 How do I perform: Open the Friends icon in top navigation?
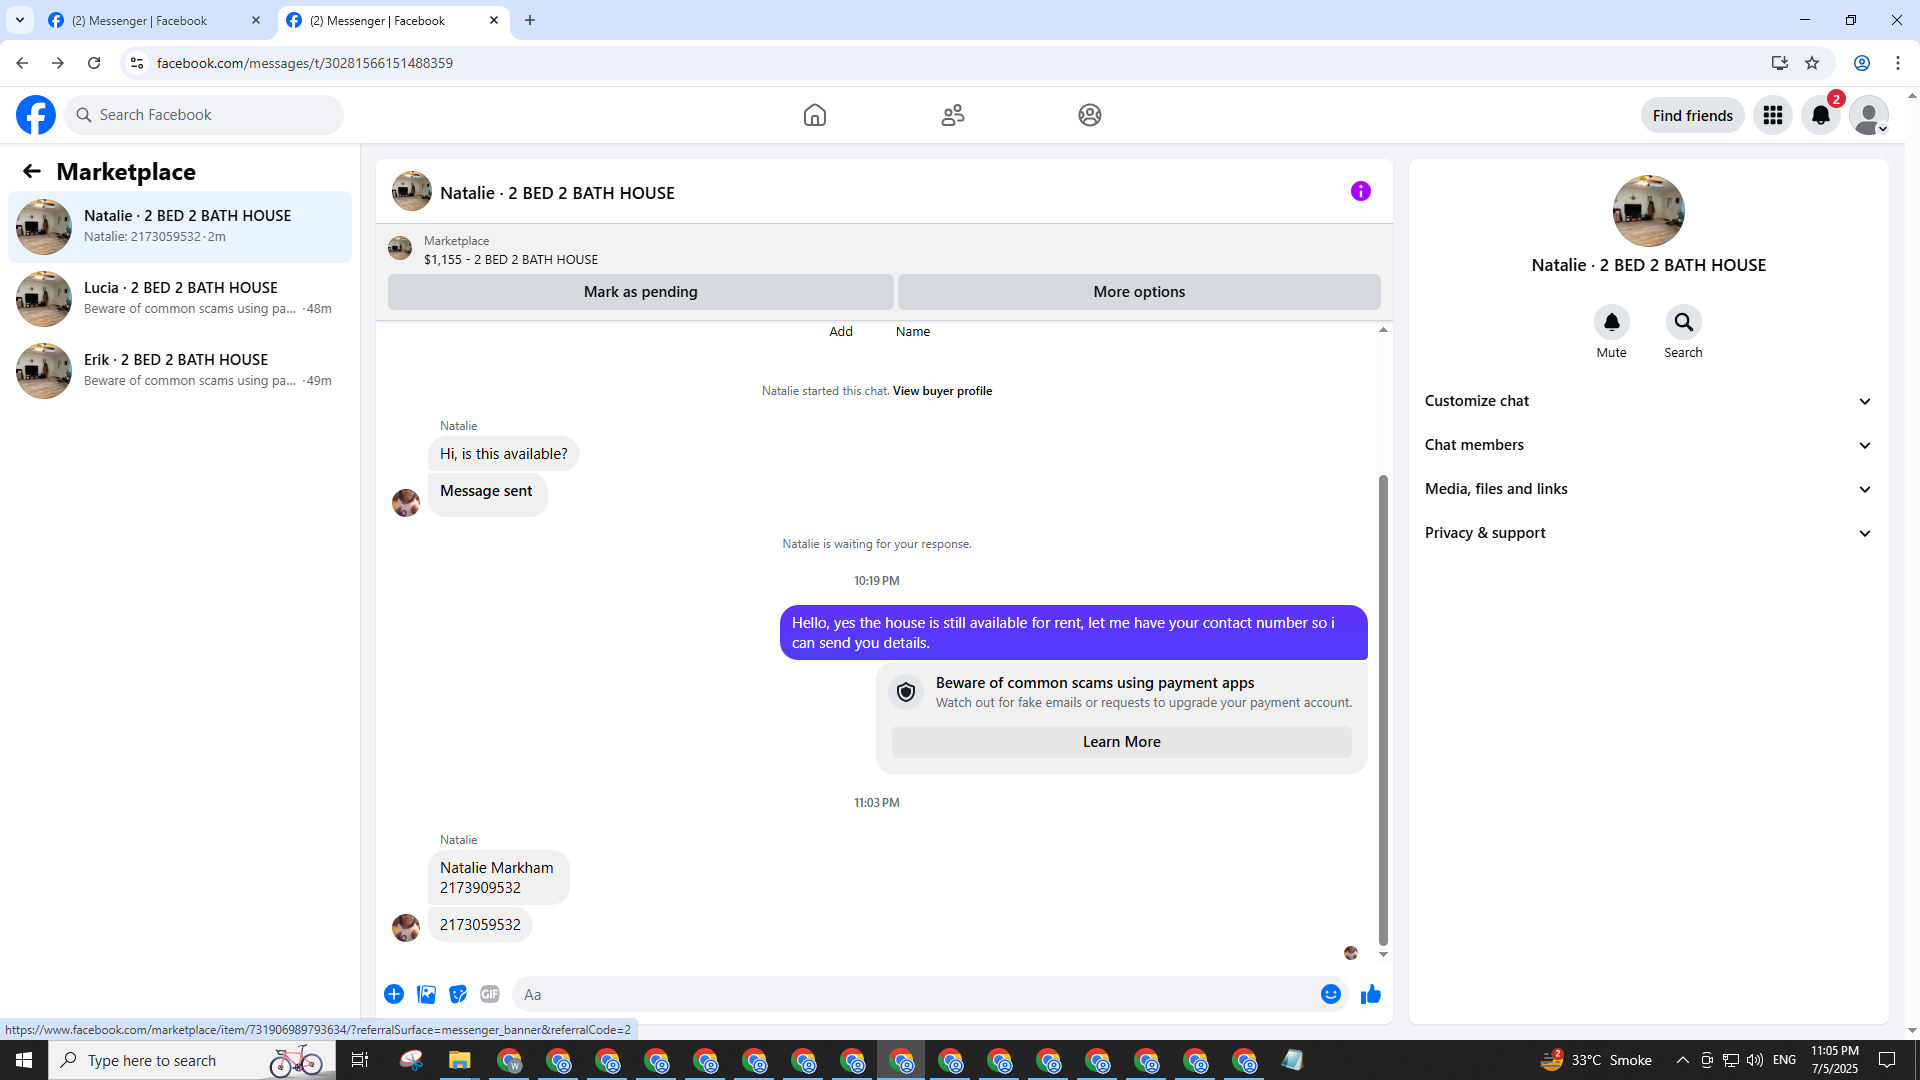tap(952, 115)
